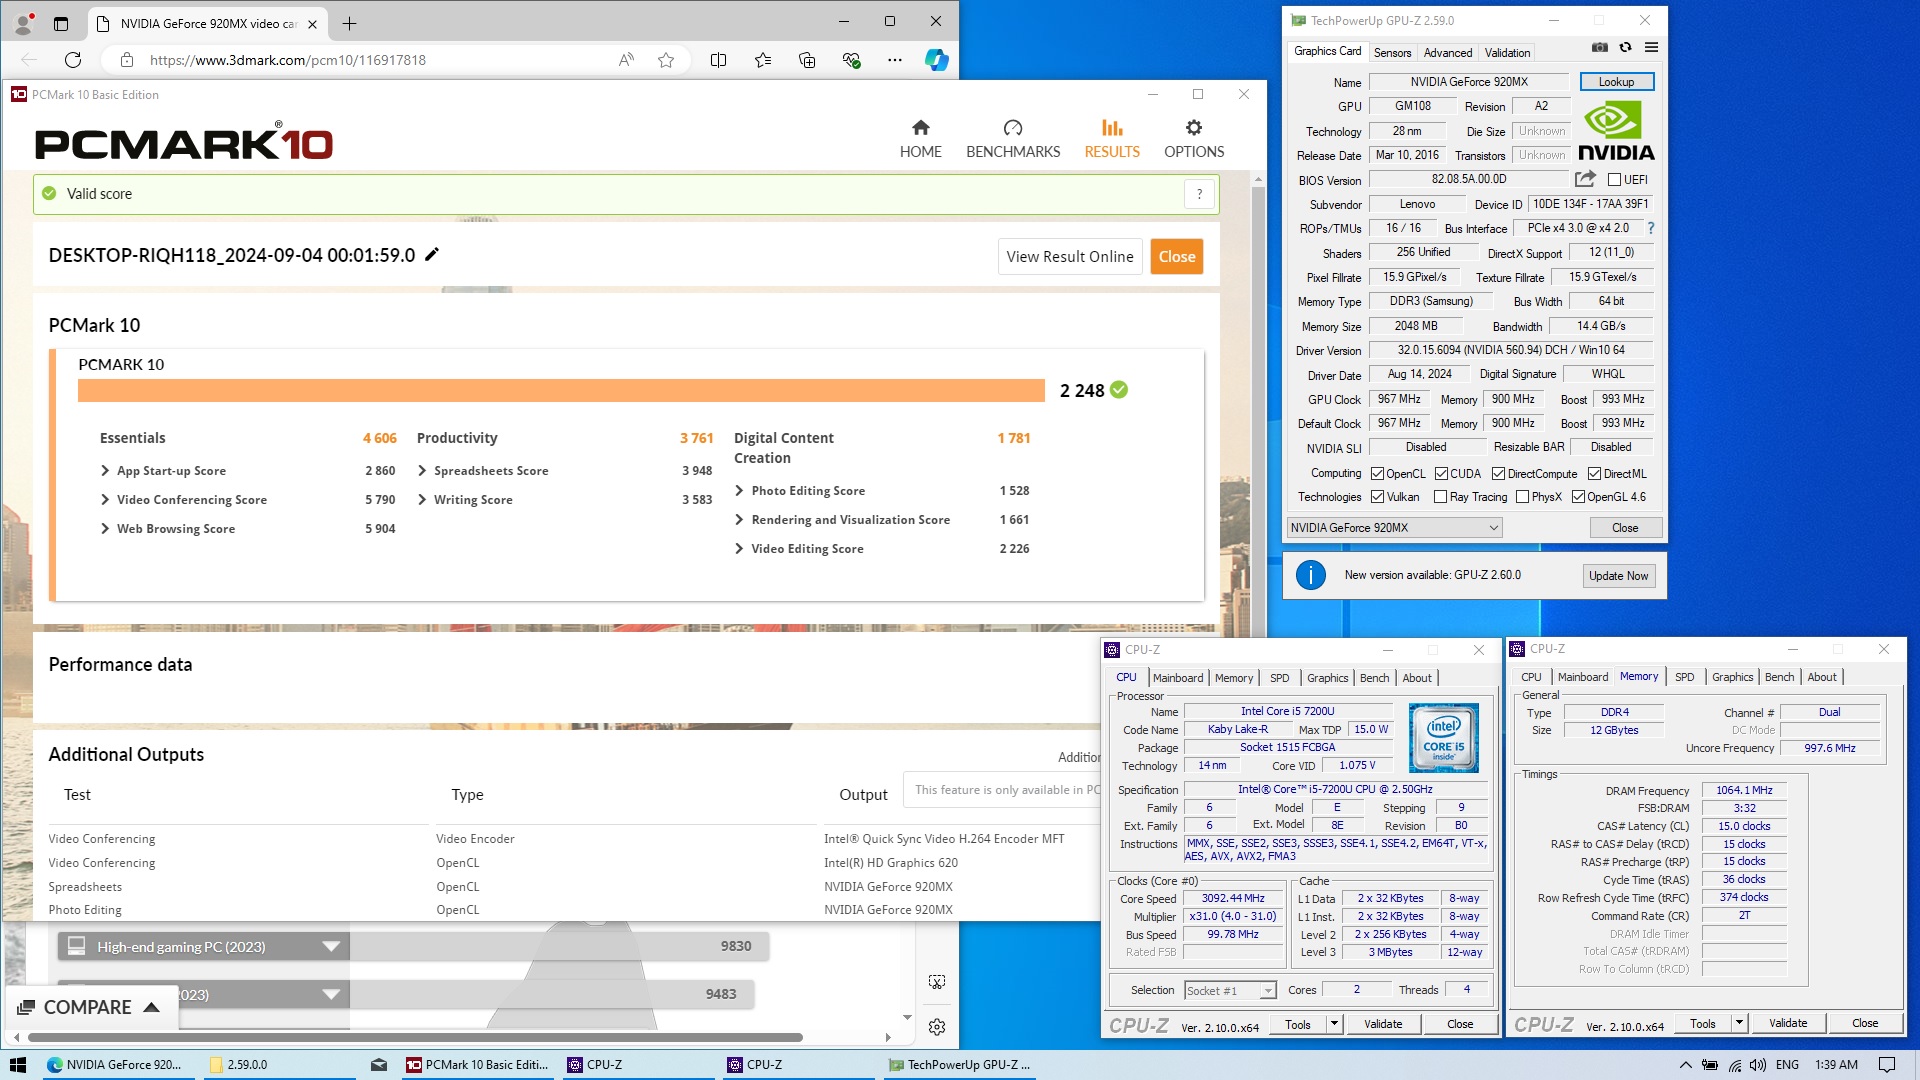Expand App Start-up Score
1920x1080 pixels.
pyautogui.click(x=105, y=471)
